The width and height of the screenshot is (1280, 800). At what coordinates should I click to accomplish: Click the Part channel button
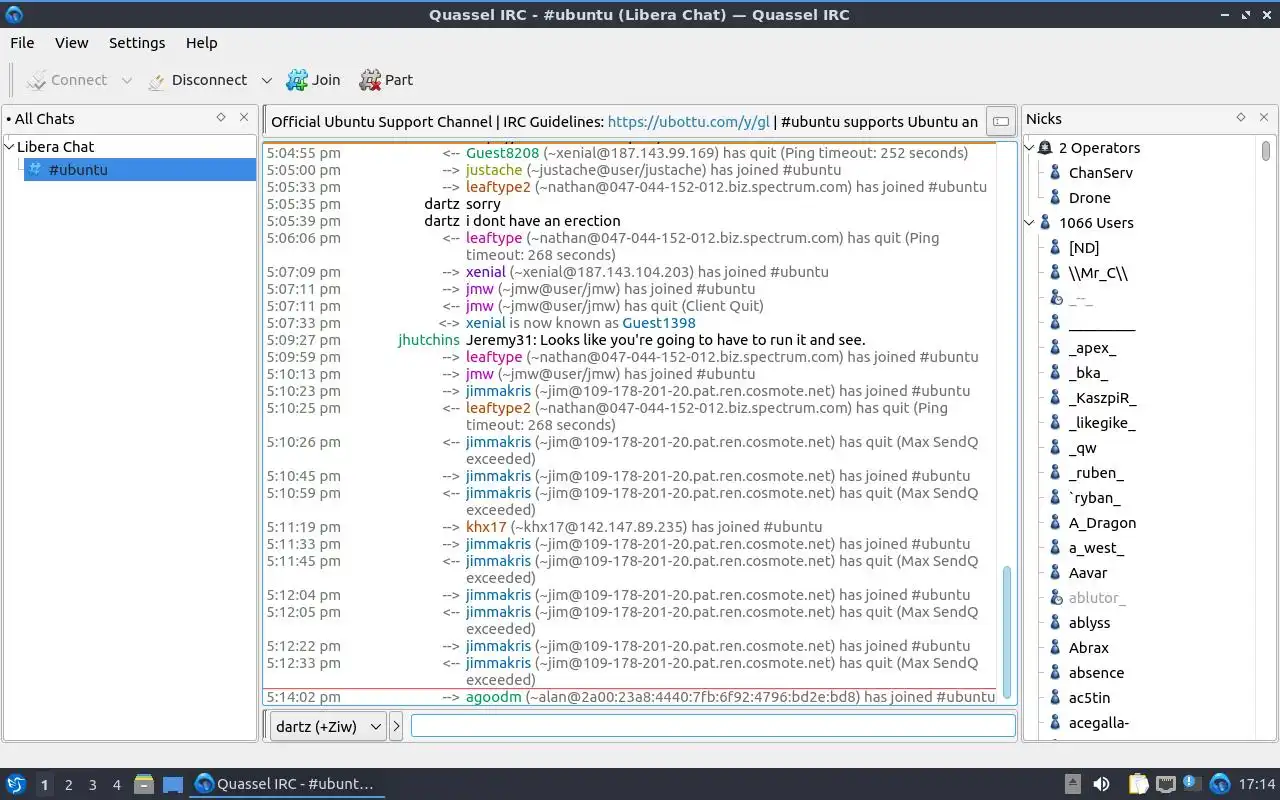coord(386,80)
